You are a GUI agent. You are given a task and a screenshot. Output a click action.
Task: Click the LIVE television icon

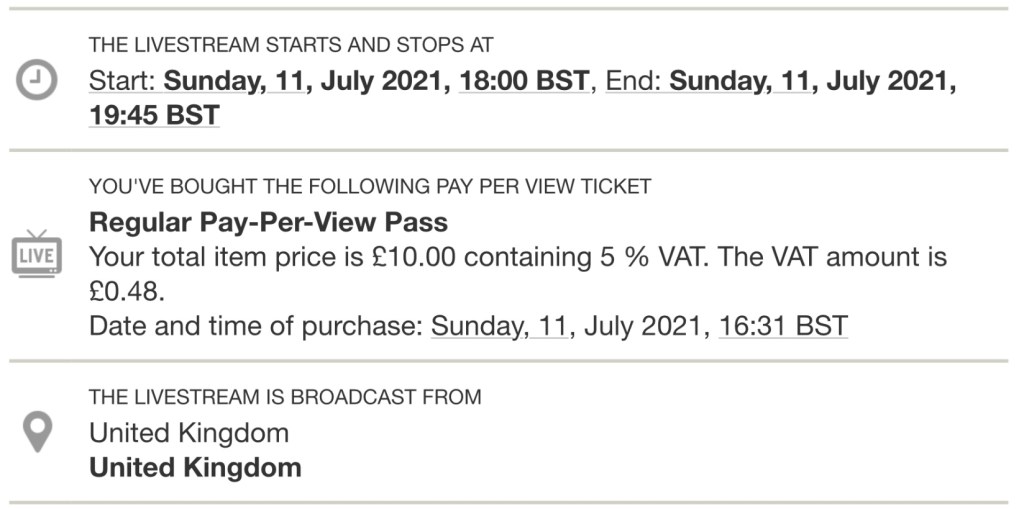(x=37, y=254)
